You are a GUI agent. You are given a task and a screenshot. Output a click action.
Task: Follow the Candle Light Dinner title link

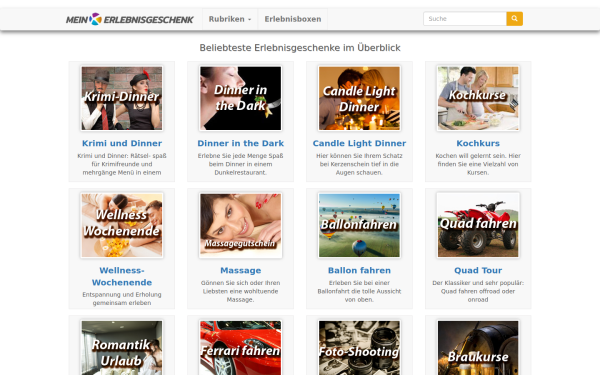point(359,143)
